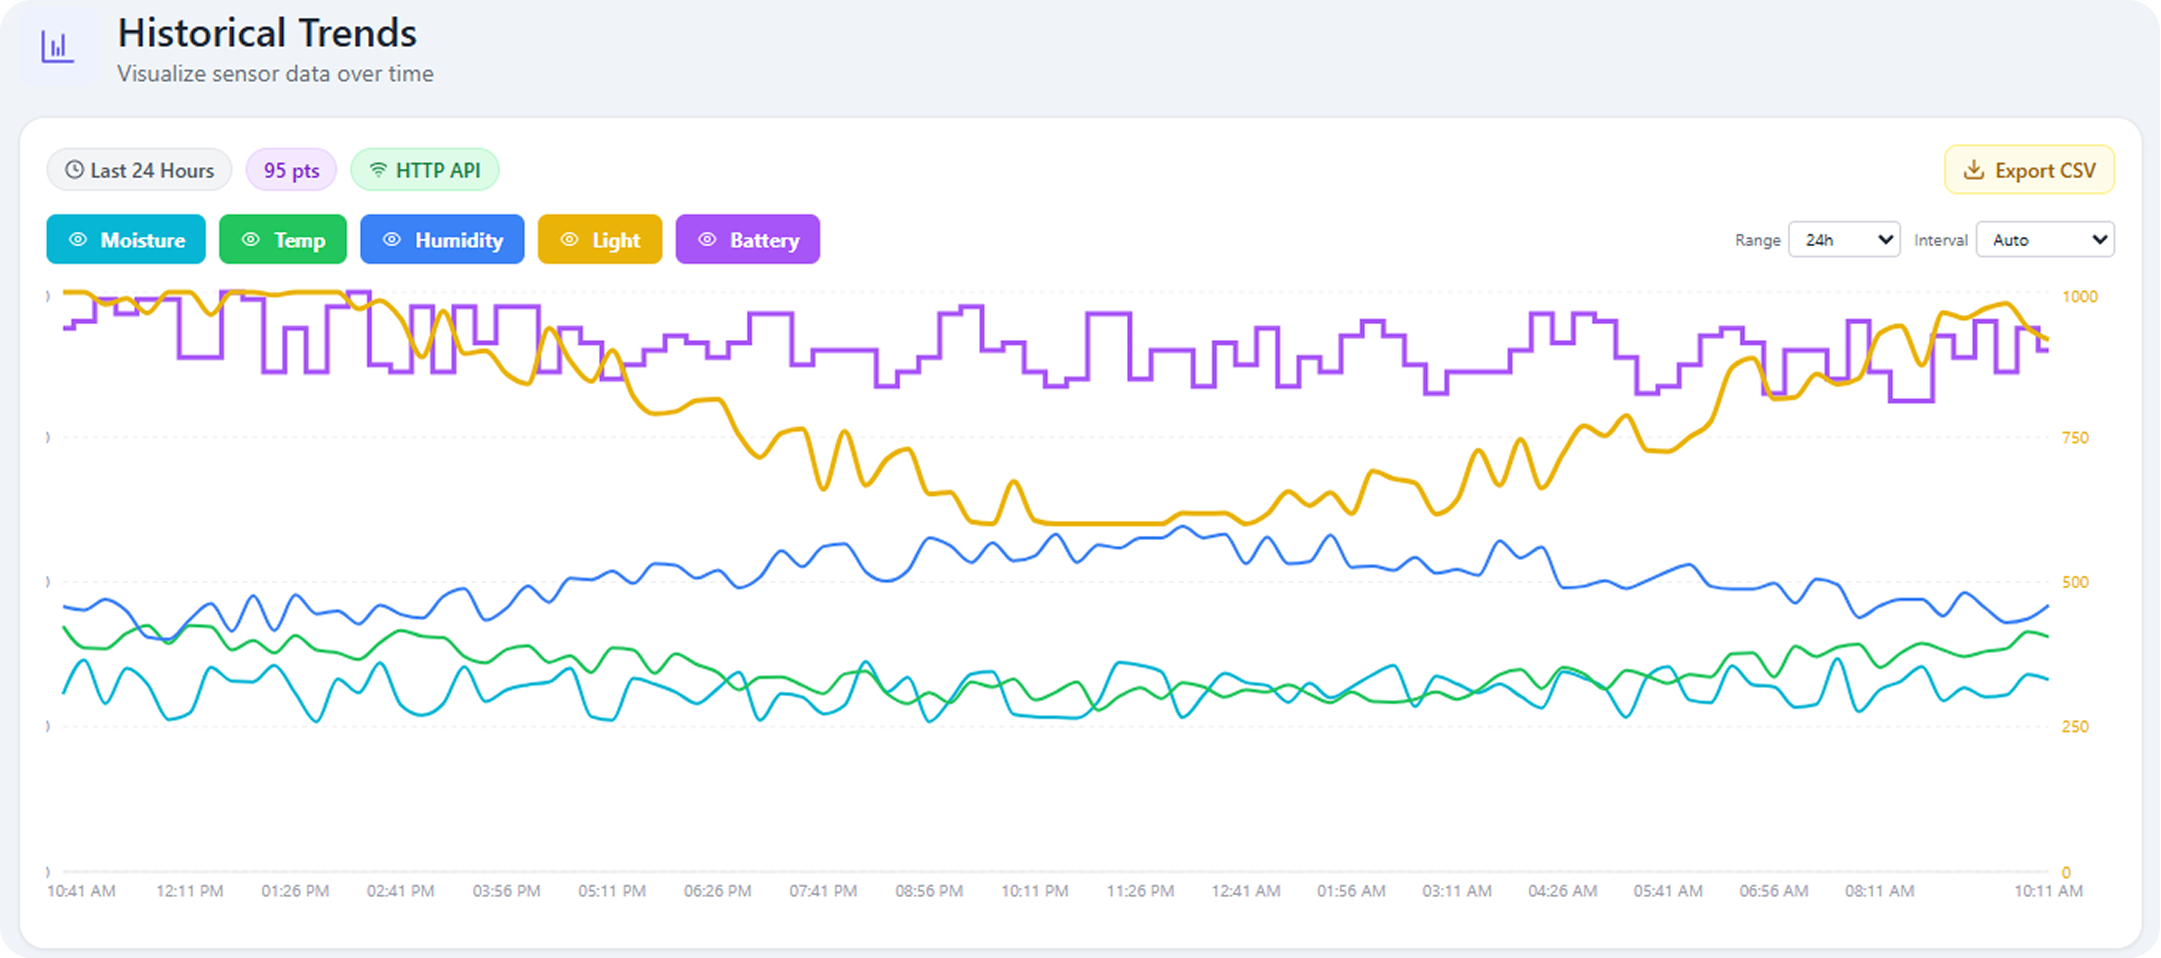Click the 02:41 PM x-axis label
The image size is (2161, 958).
pyautogui.click(x=400, y=891)
